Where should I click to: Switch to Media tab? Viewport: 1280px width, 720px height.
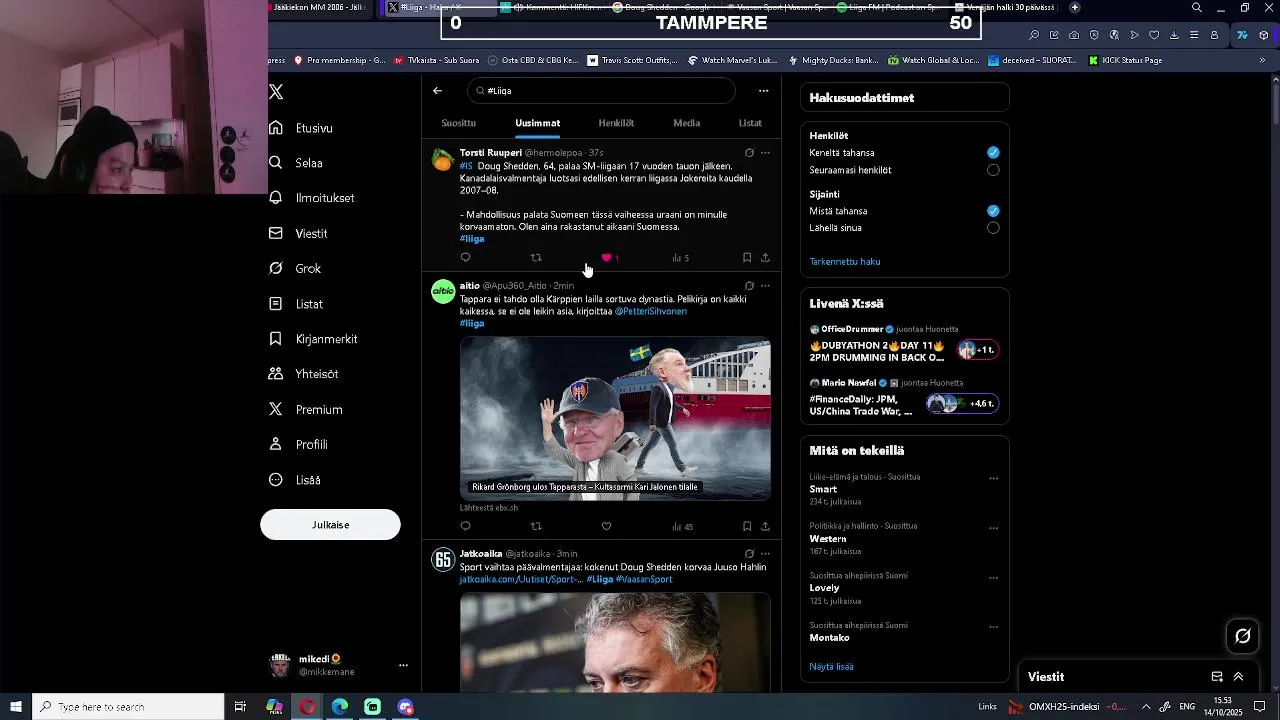coord(687,123)
